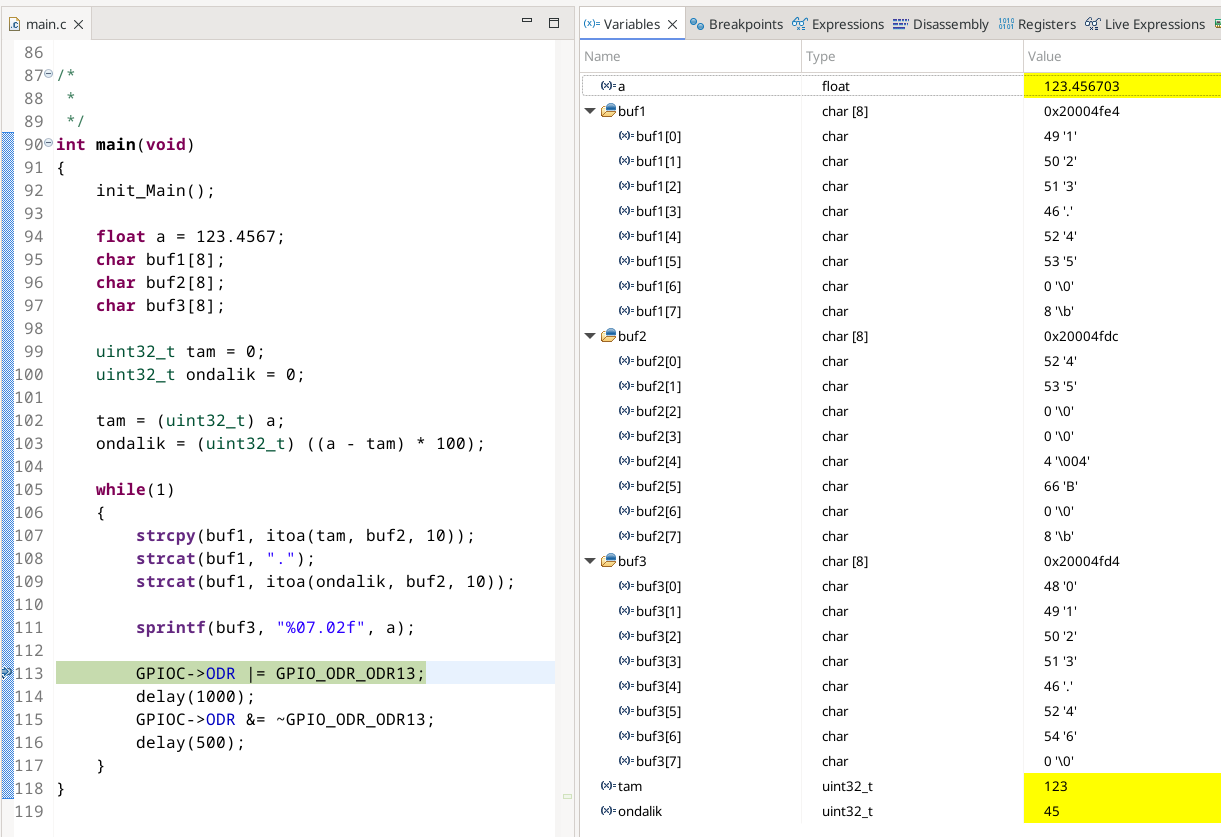Close the Variables view tab
This screenshot has height=837, width=1221.
click(x=673, y=24)
